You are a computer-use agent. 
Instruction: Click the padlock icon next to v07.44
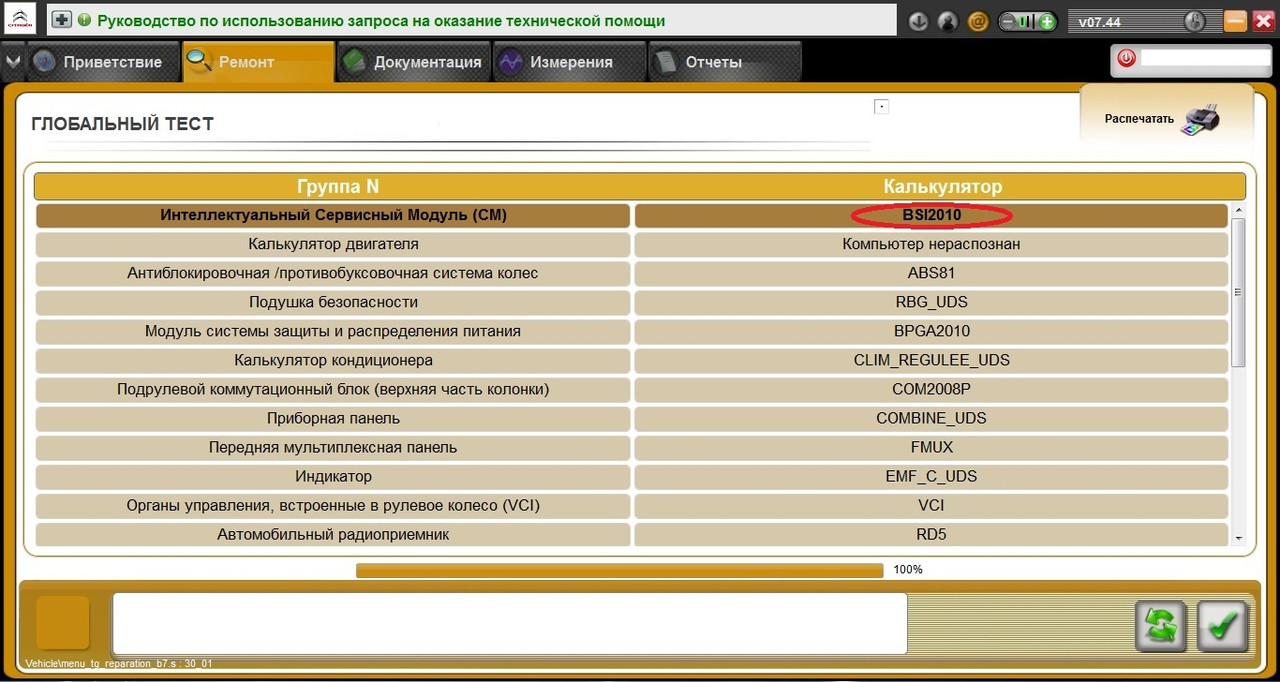(x=1194, y=21)
